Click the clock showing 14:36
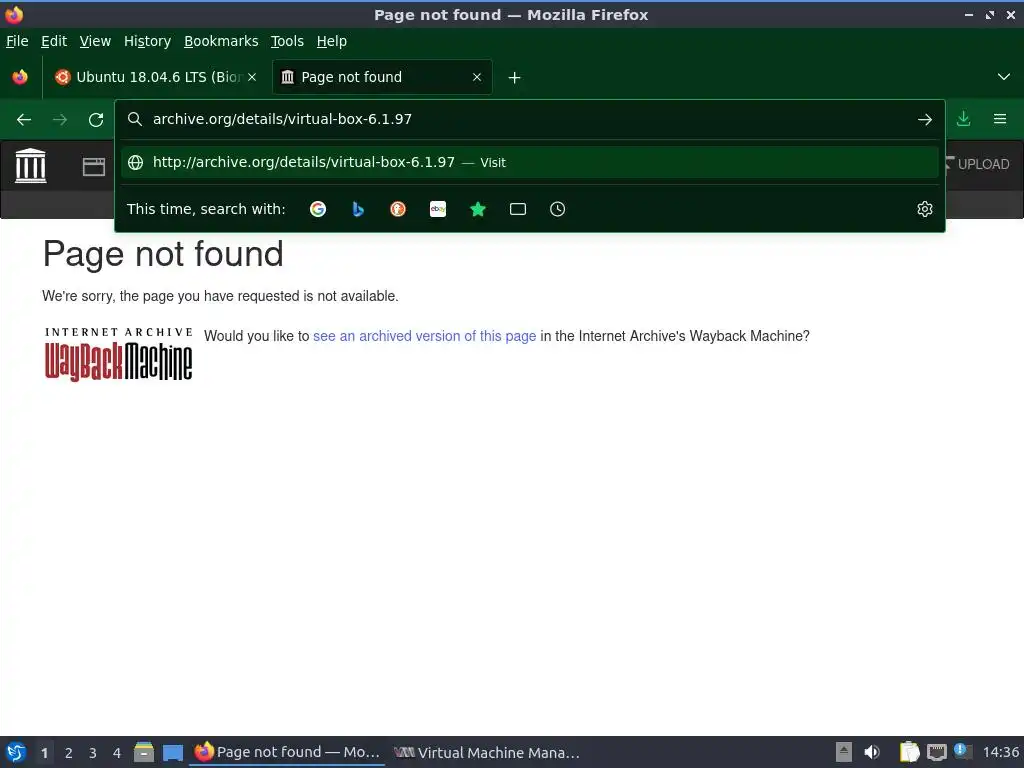The image size is (1024, 768). click(1000, 752)
